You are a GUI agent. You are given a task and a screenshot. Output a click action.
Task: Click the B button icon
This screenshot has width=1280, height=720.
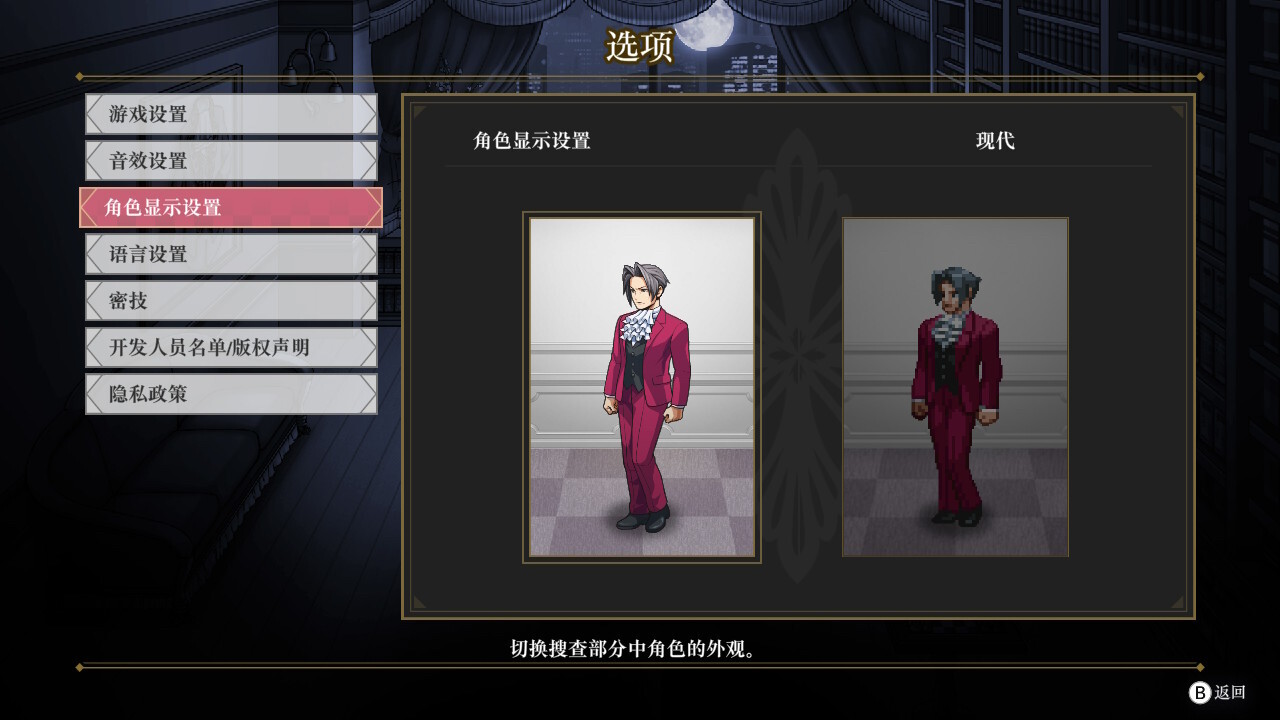click(x=1199, y=692)
